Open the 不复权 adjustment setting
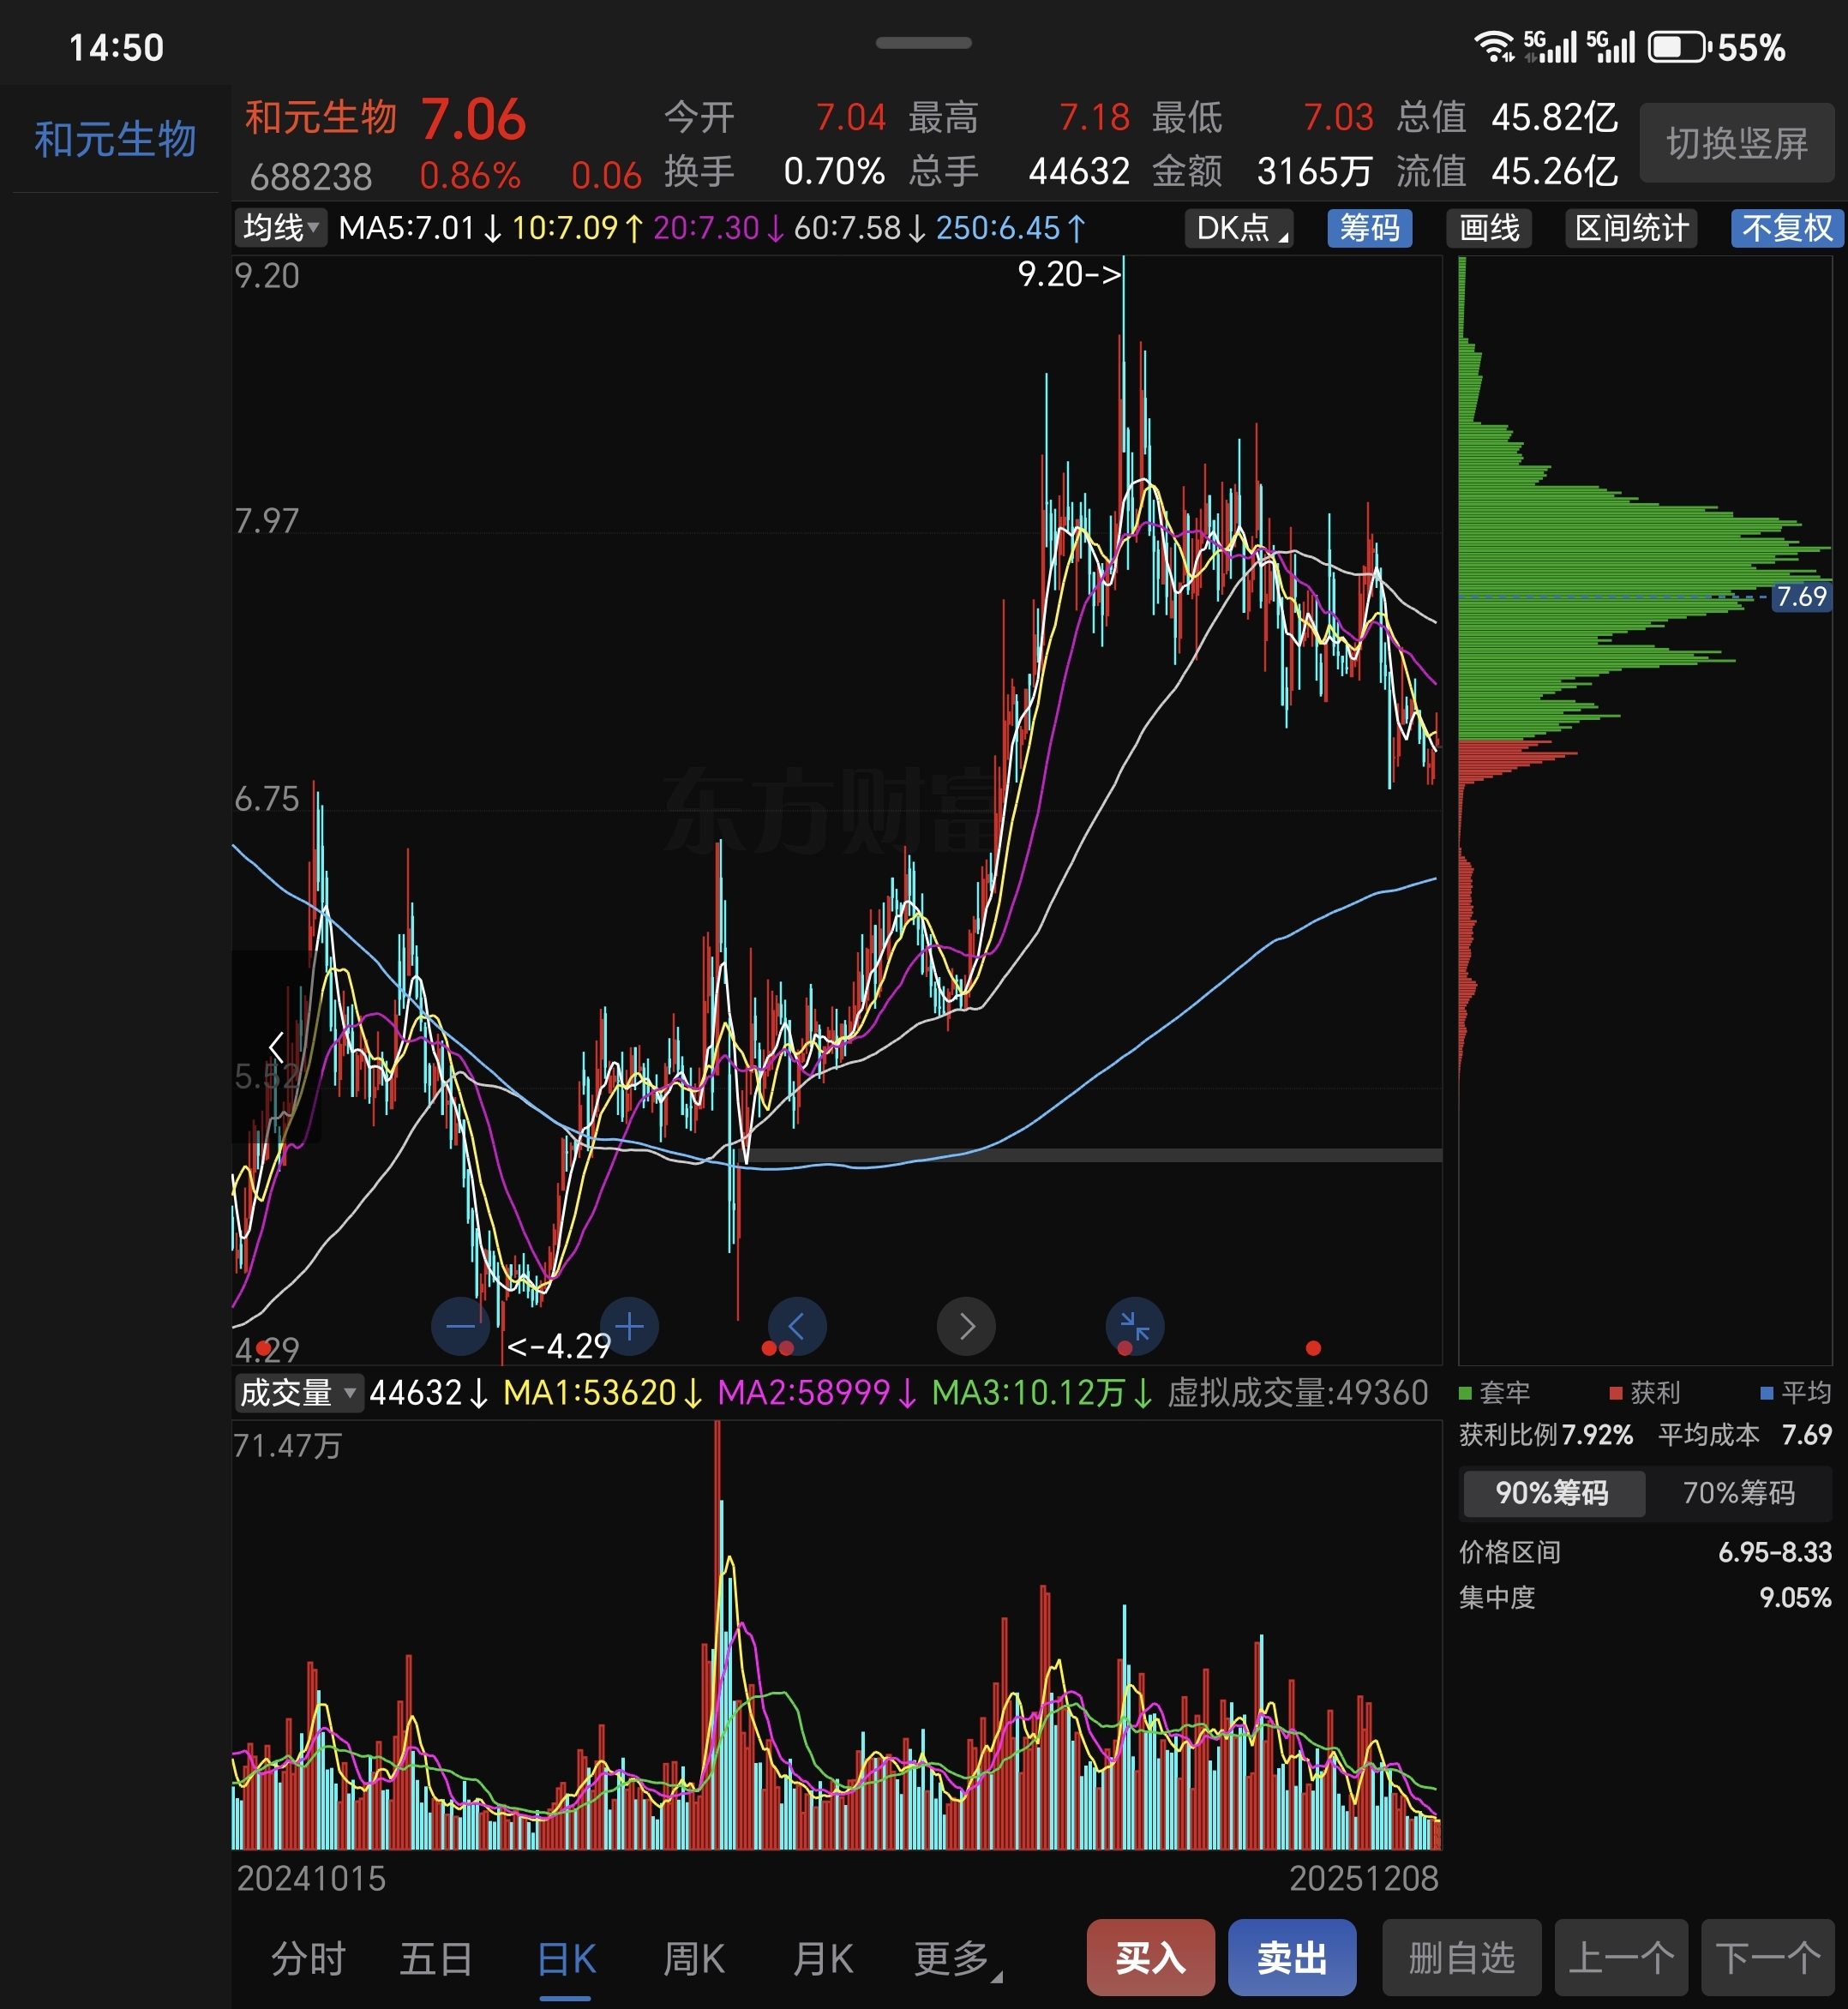 click(1786, 228)
